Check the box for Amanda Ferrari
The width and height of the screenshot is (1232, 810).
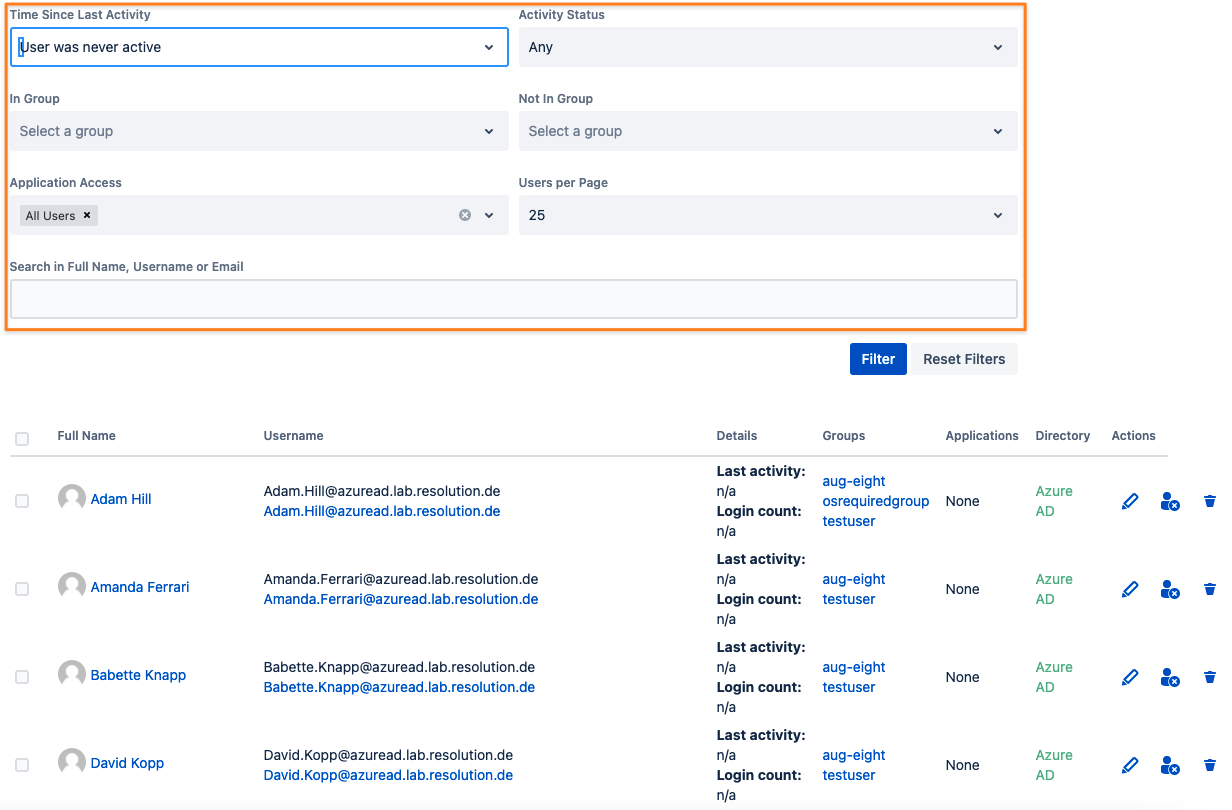pos(22,589)
